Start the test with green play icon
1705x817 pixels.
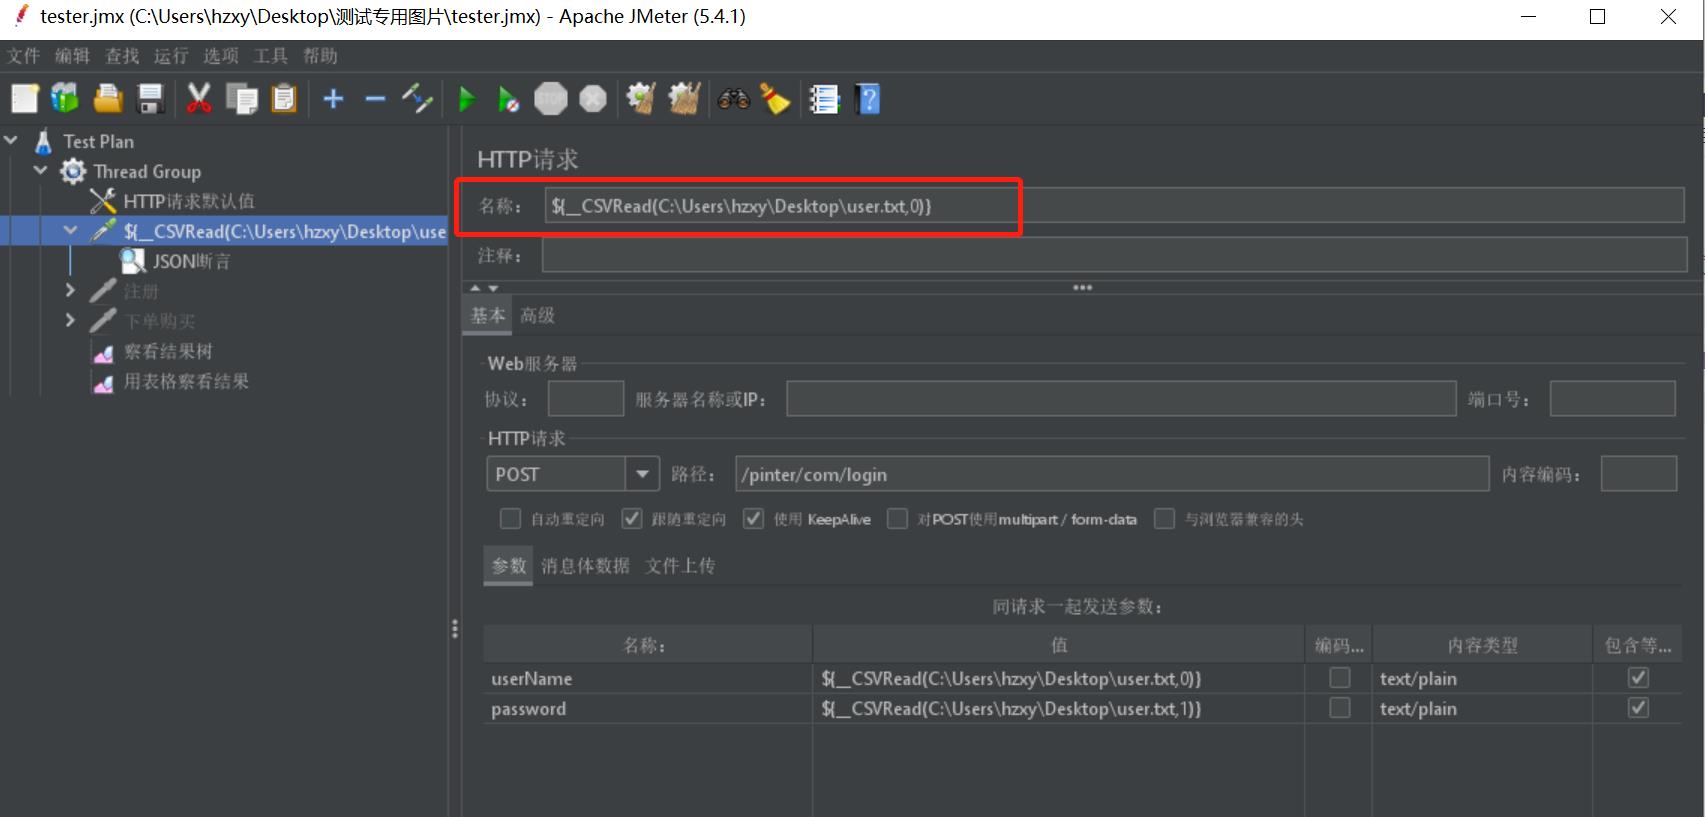pos(467,99)
